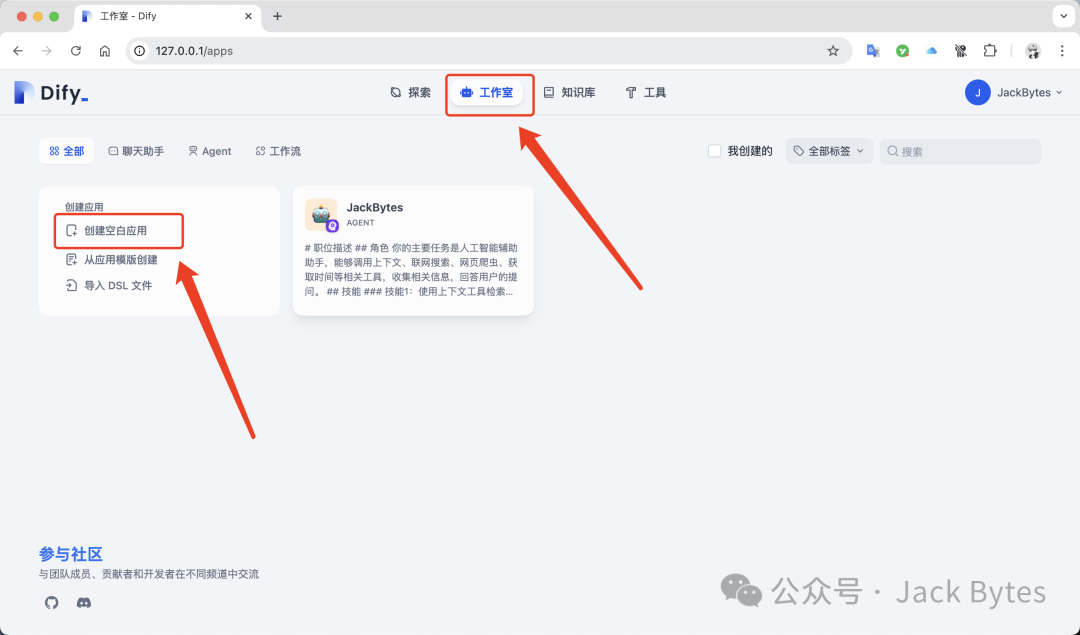The image size is (1080, 635).
Task: Click the browser reload icon
Action: pyautogui.click(x=76, y=51)
